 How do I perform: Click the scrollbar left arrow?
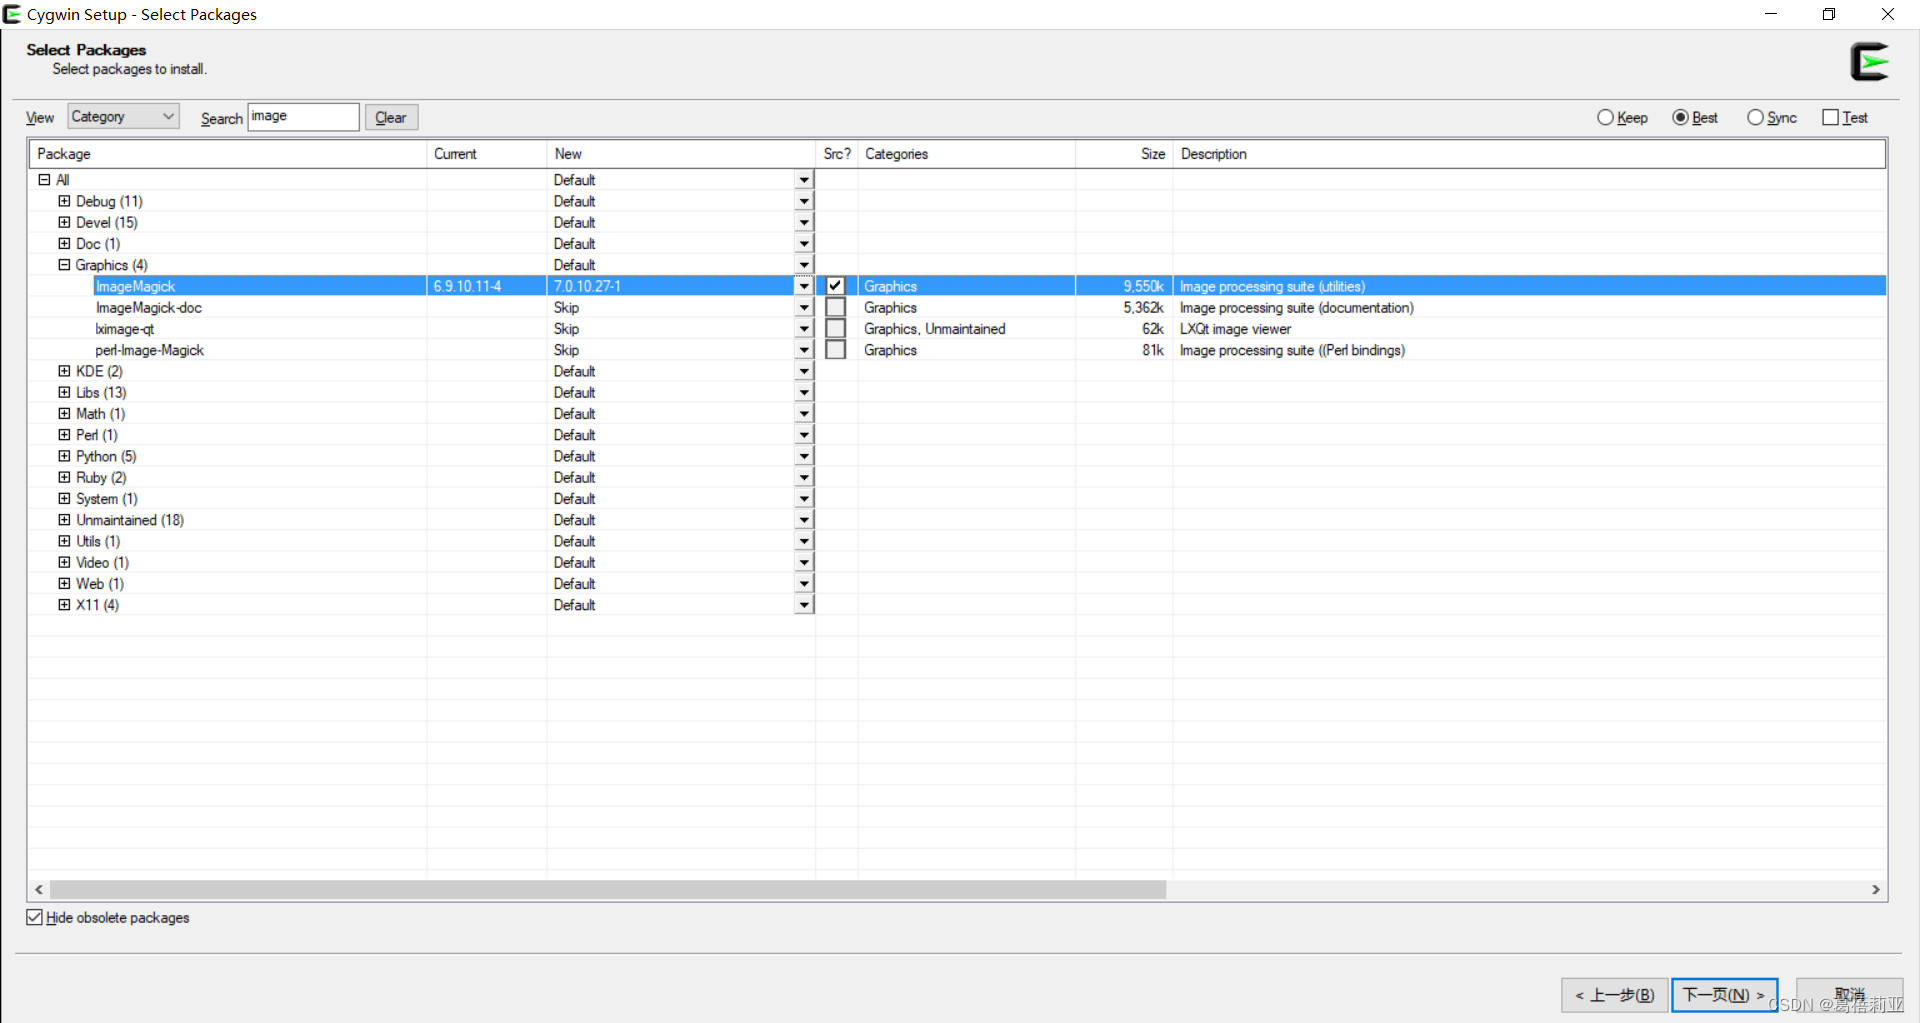click(x=39, y=889)
